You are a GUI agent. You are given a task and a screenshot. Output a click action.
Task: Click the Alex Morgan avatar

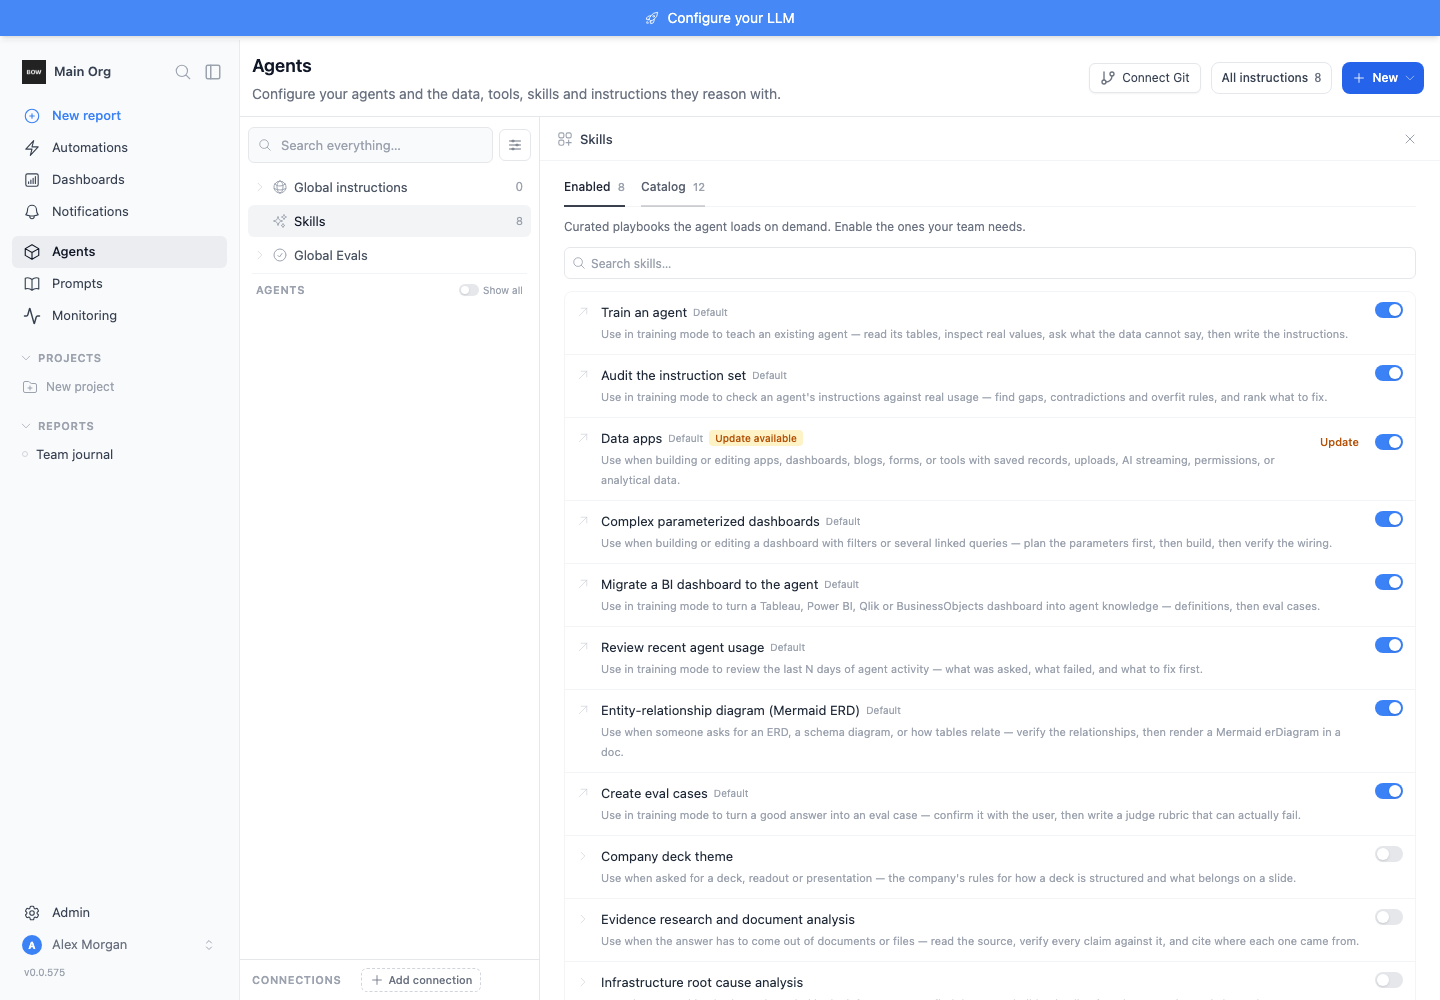point(32,945)
